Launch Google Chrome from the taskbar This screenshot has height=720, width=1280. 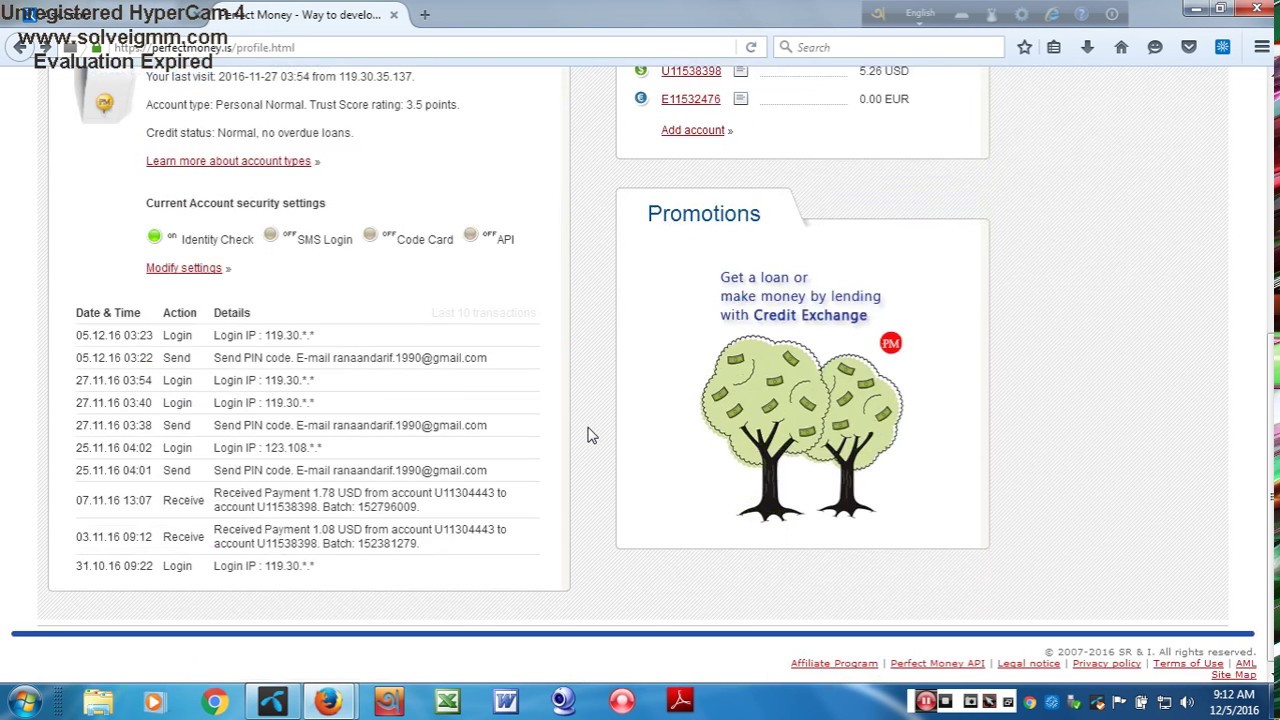pyautogui.click(x=214, y=701)
